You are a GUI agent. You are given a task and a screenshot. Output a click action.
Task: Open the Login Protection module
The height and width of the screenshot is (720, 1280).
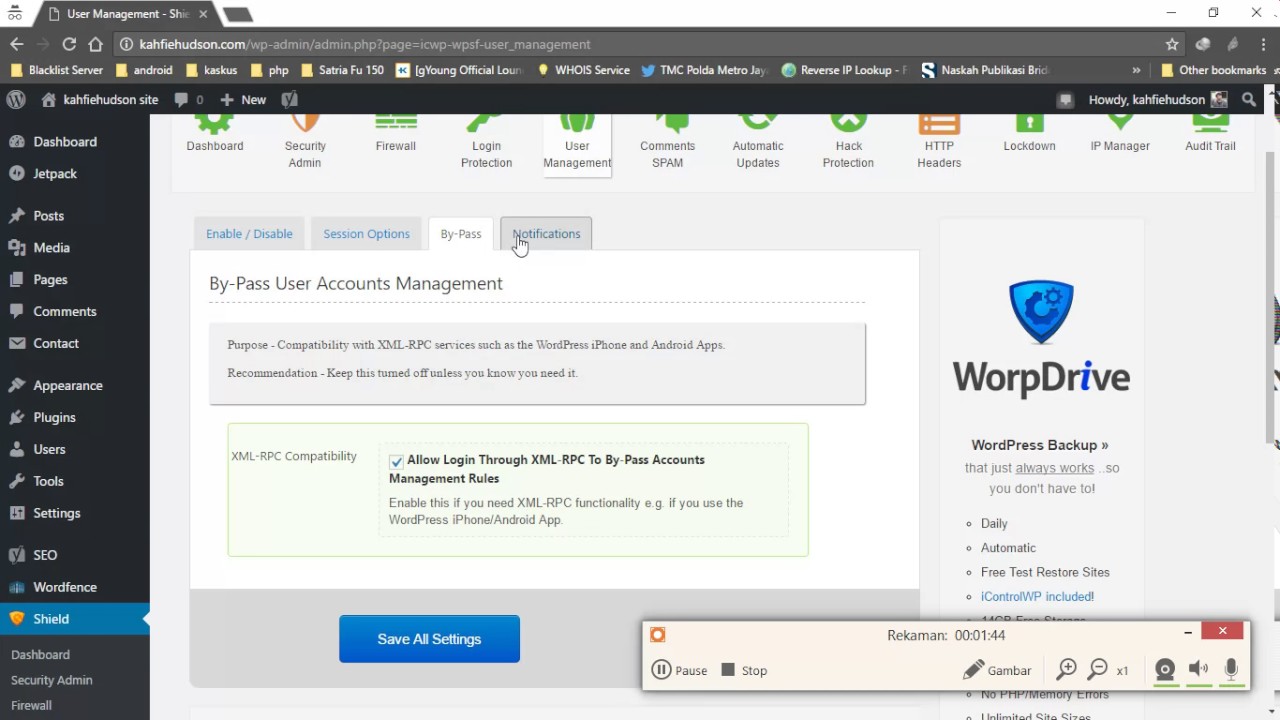(x=486, y=142)
